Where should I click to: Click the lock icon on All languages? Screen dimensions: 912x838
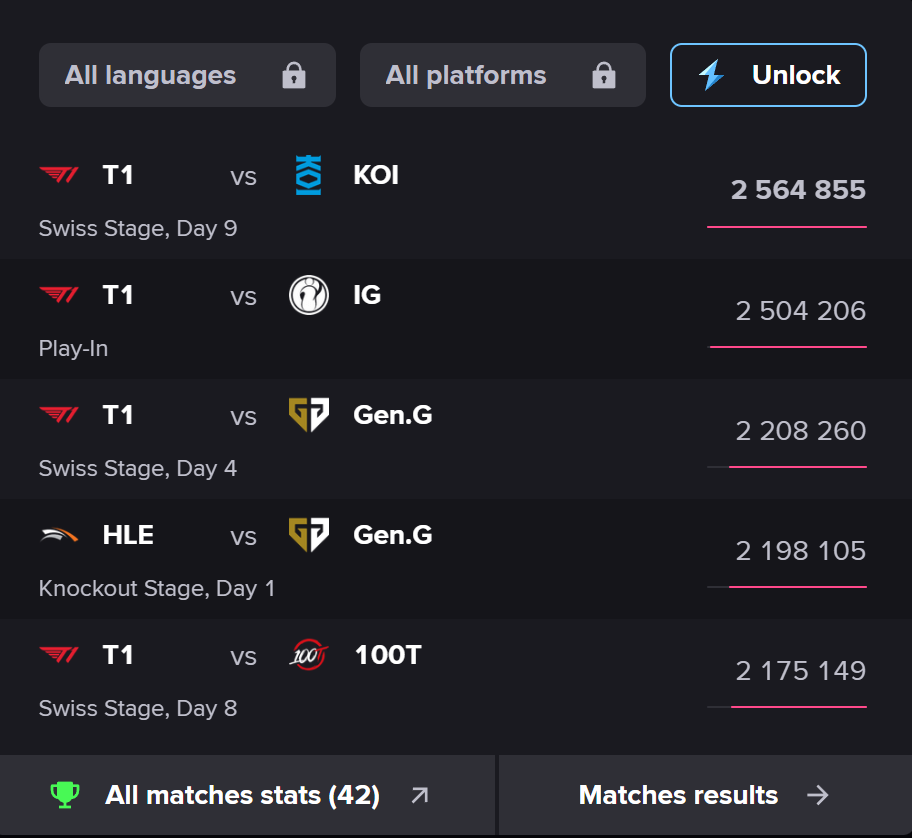(x=293, y=76)
